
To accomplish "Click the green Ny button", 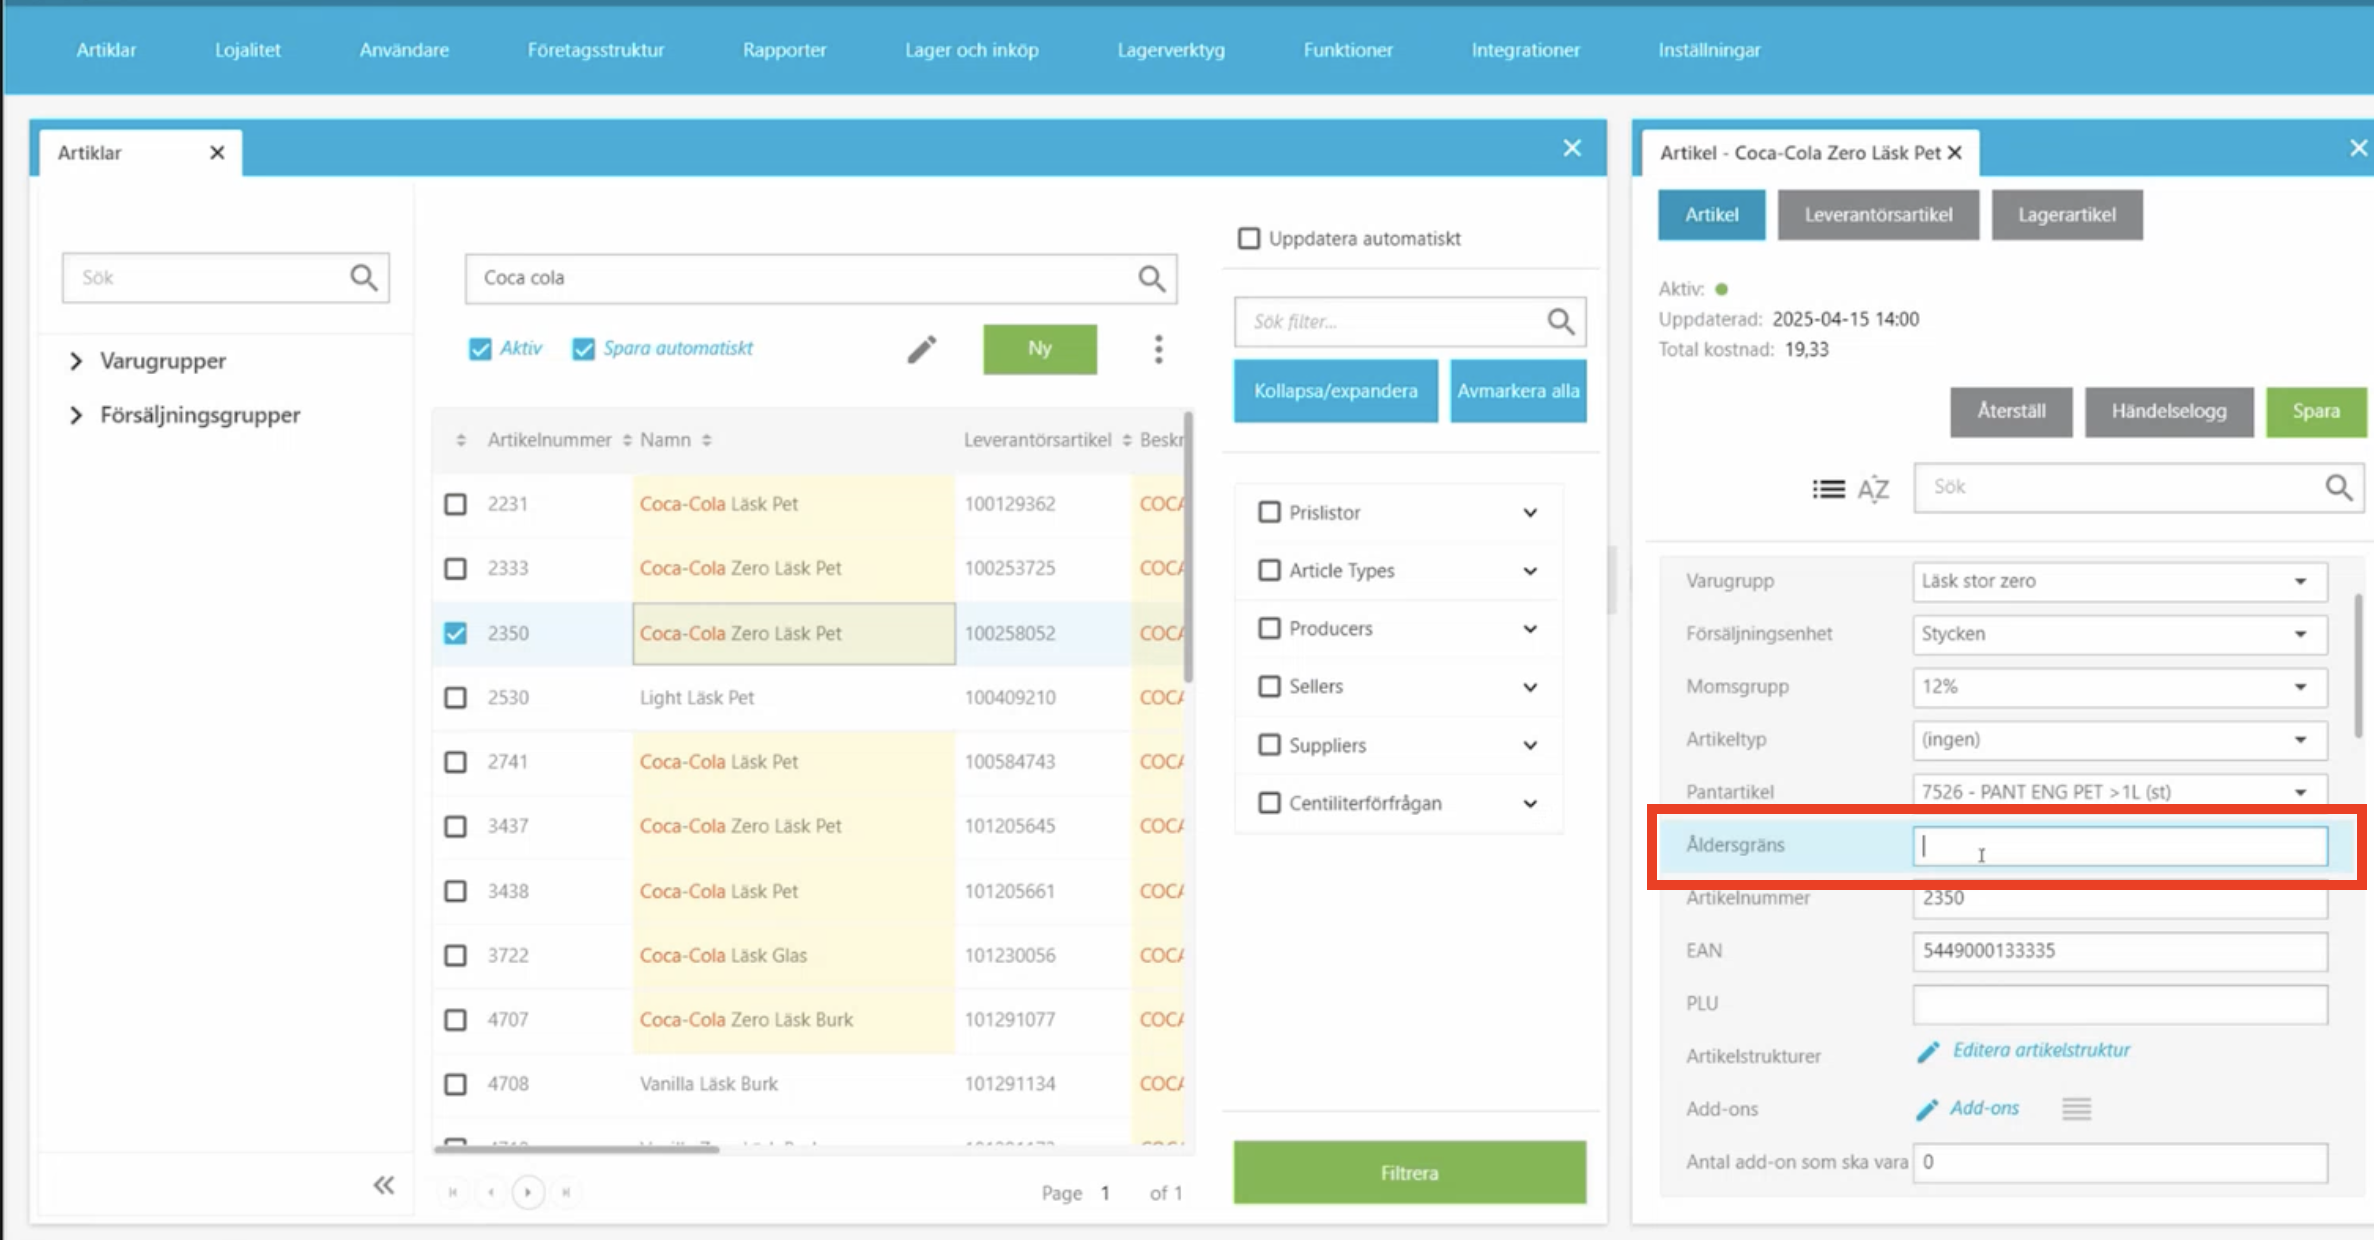I will coord(1040,349).
